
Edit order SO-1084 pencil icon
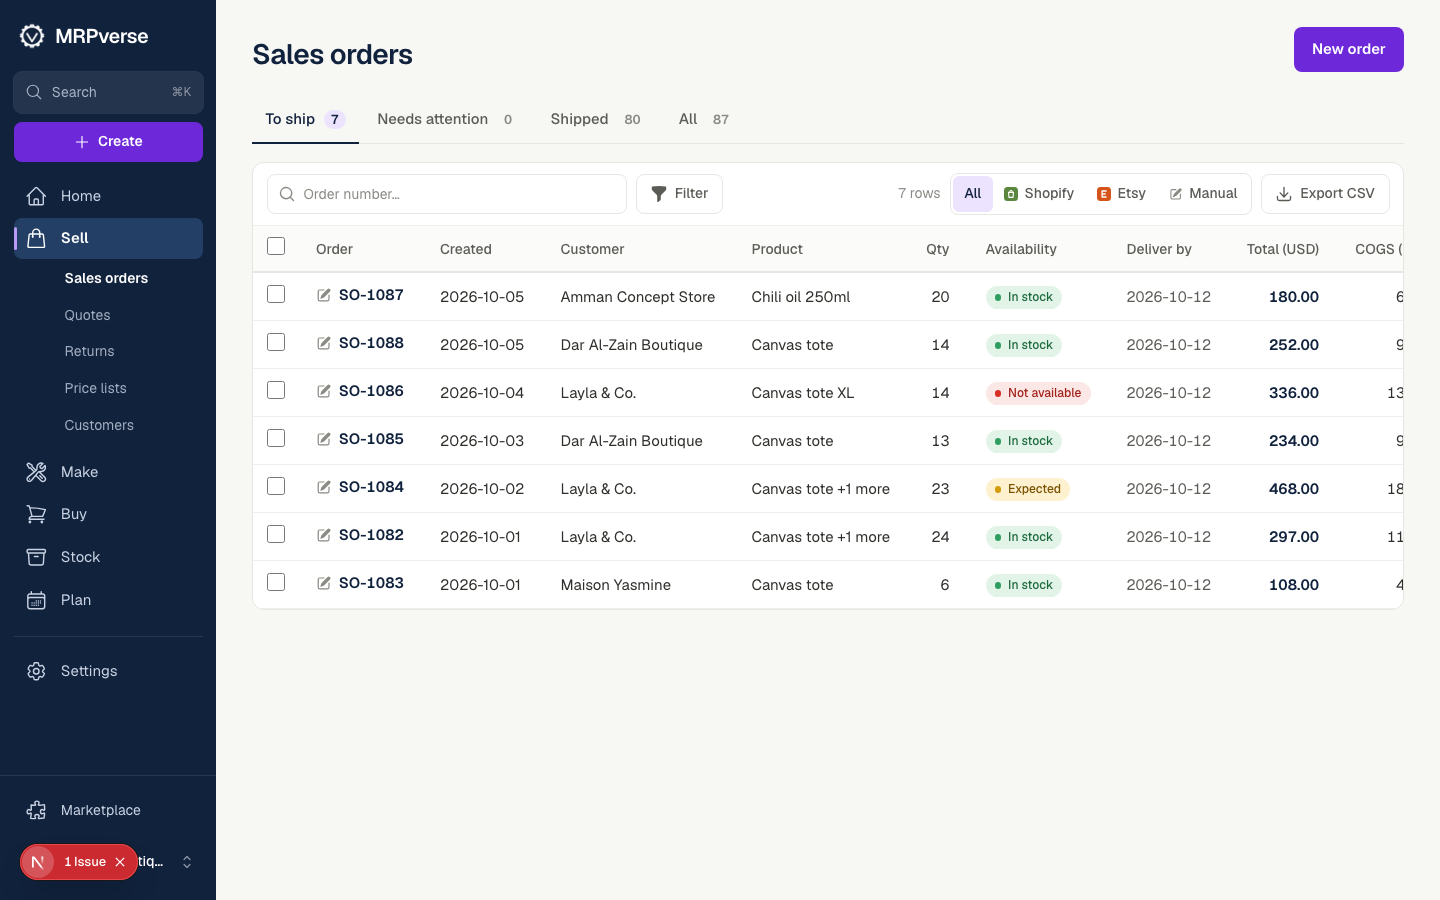324,487
